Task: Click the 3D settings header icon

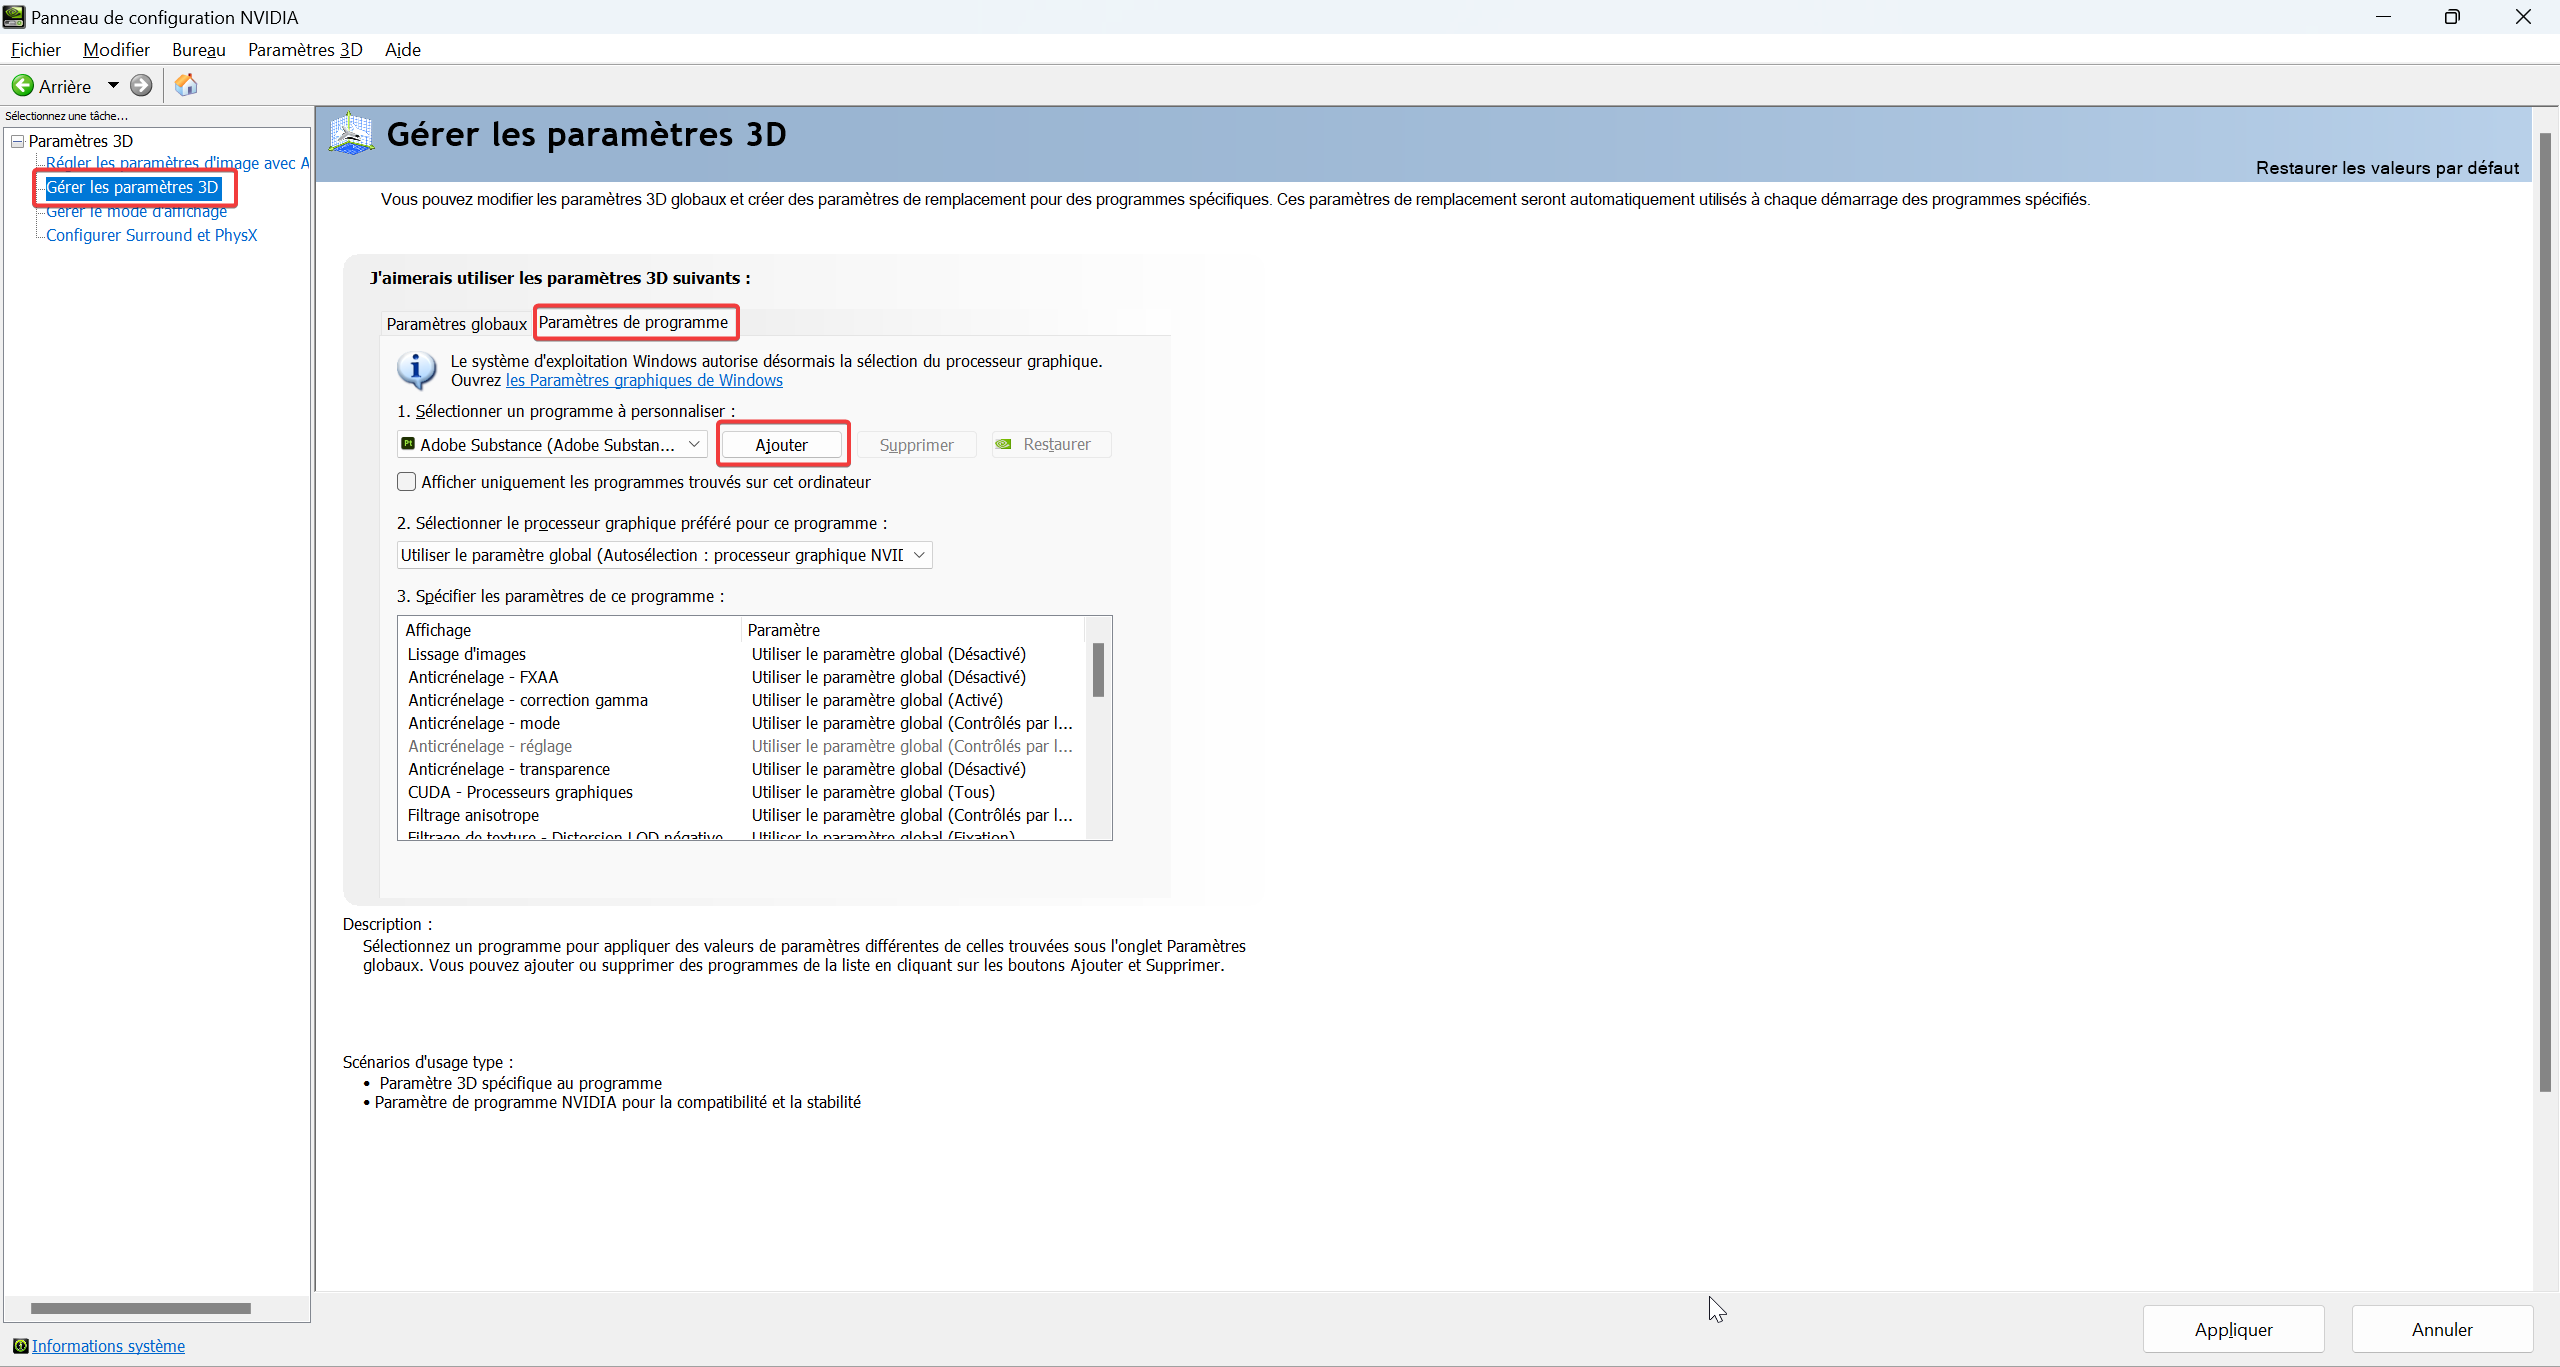Action: click(x=351, y=134)
